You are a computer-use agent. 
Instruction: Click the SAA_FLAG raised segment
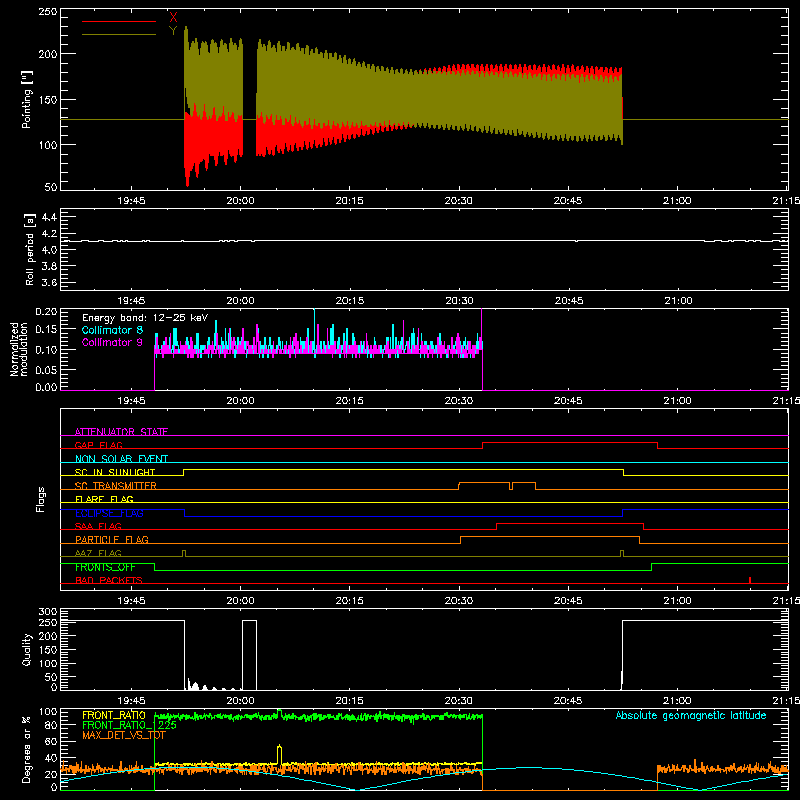point(570,524)
